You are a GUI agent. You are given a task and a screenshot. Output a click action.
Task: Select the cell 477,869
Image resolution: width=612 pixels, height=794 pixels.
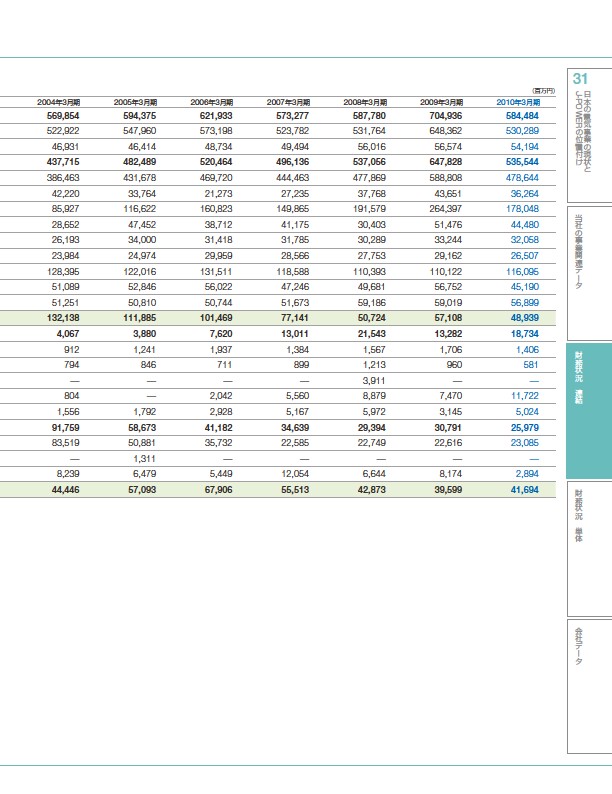coord(369,178)
